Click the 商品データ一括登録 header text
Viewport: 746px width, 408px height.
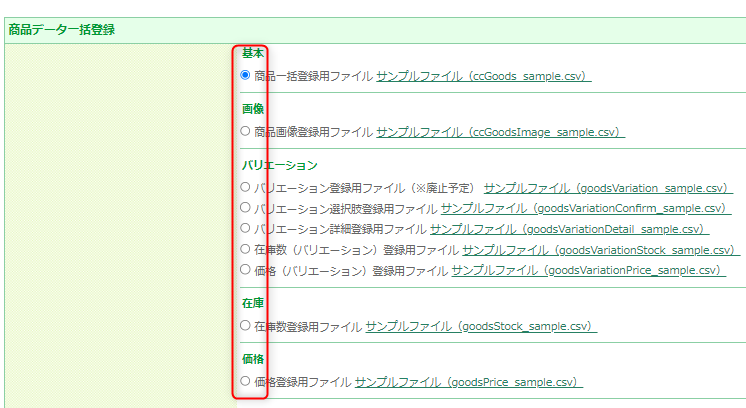(x=62, y=30)
